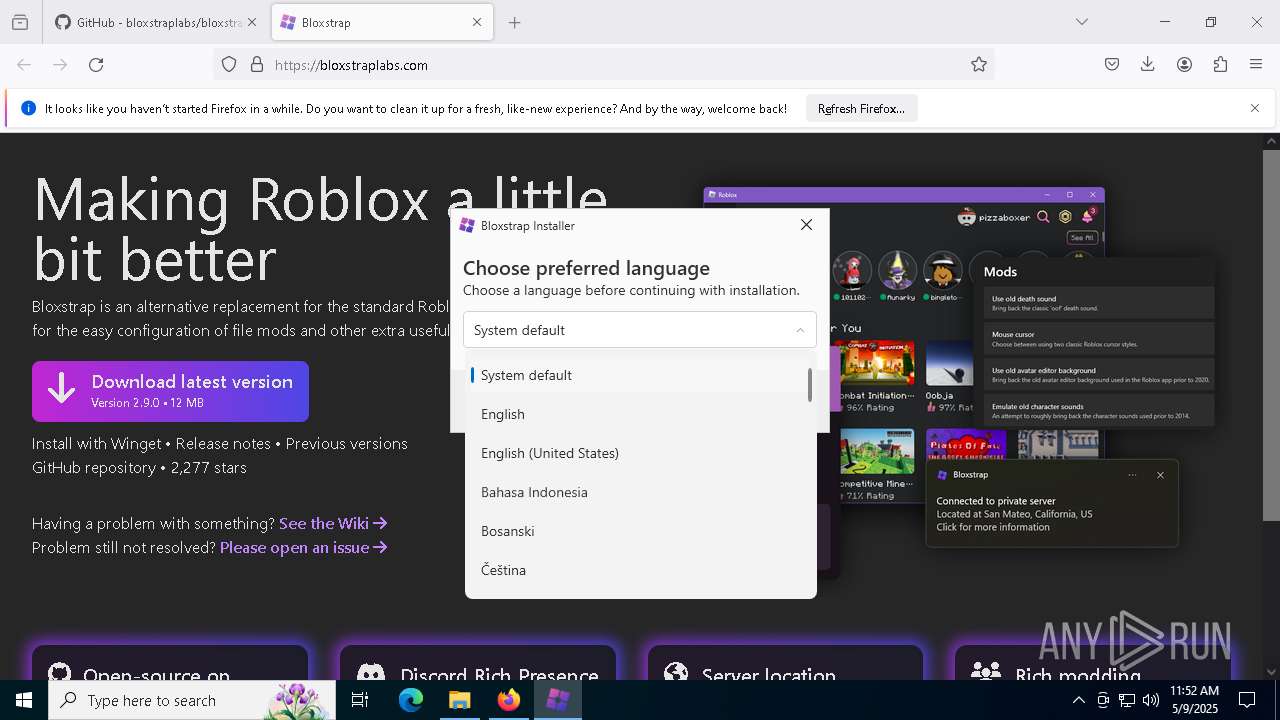Switch to the Bloxstrap browser tab
Screen dimensions: 1280x720
click(382, 22)
